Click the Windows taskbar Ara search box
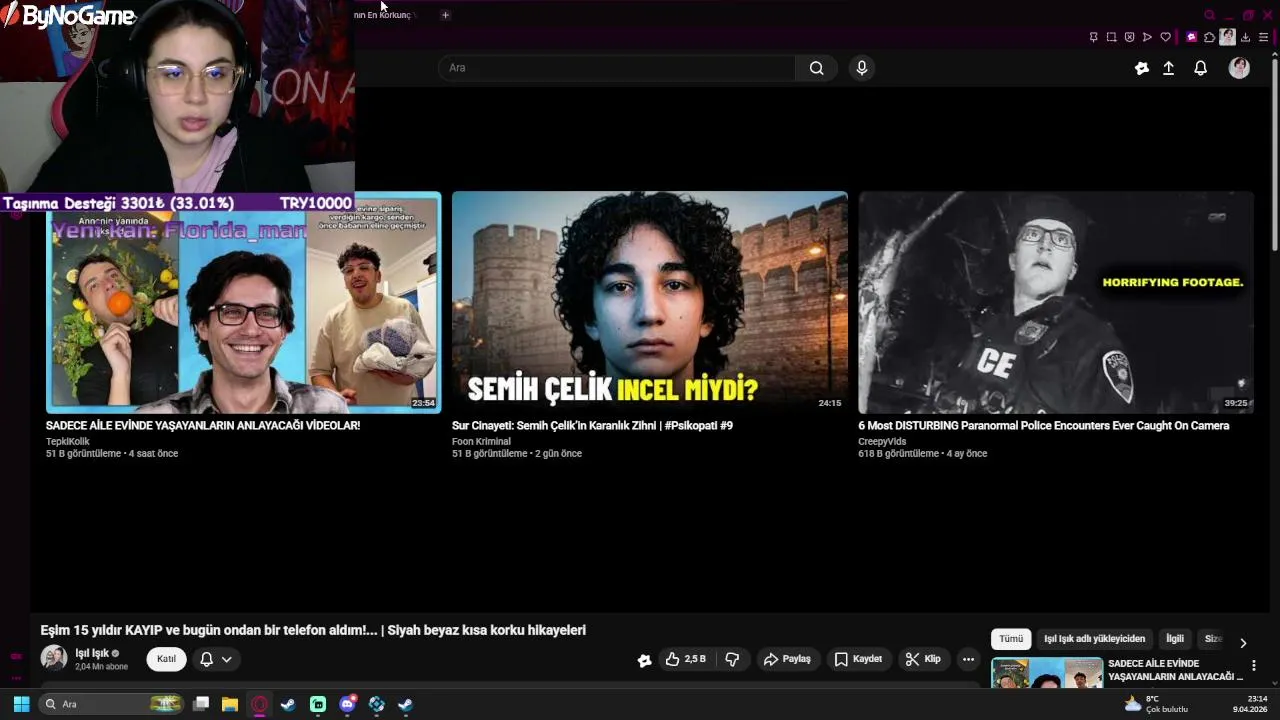 (112, 704)
